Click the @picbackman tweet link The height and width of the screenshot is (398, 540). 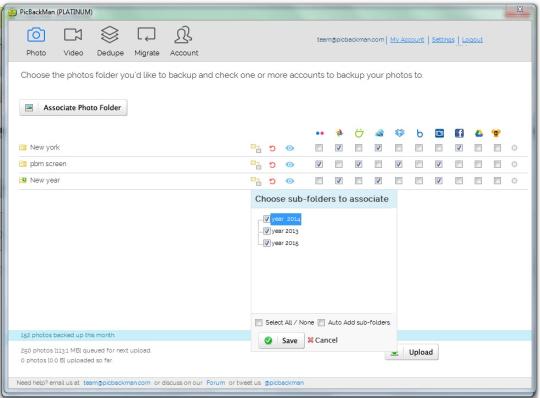pos(284,383)
